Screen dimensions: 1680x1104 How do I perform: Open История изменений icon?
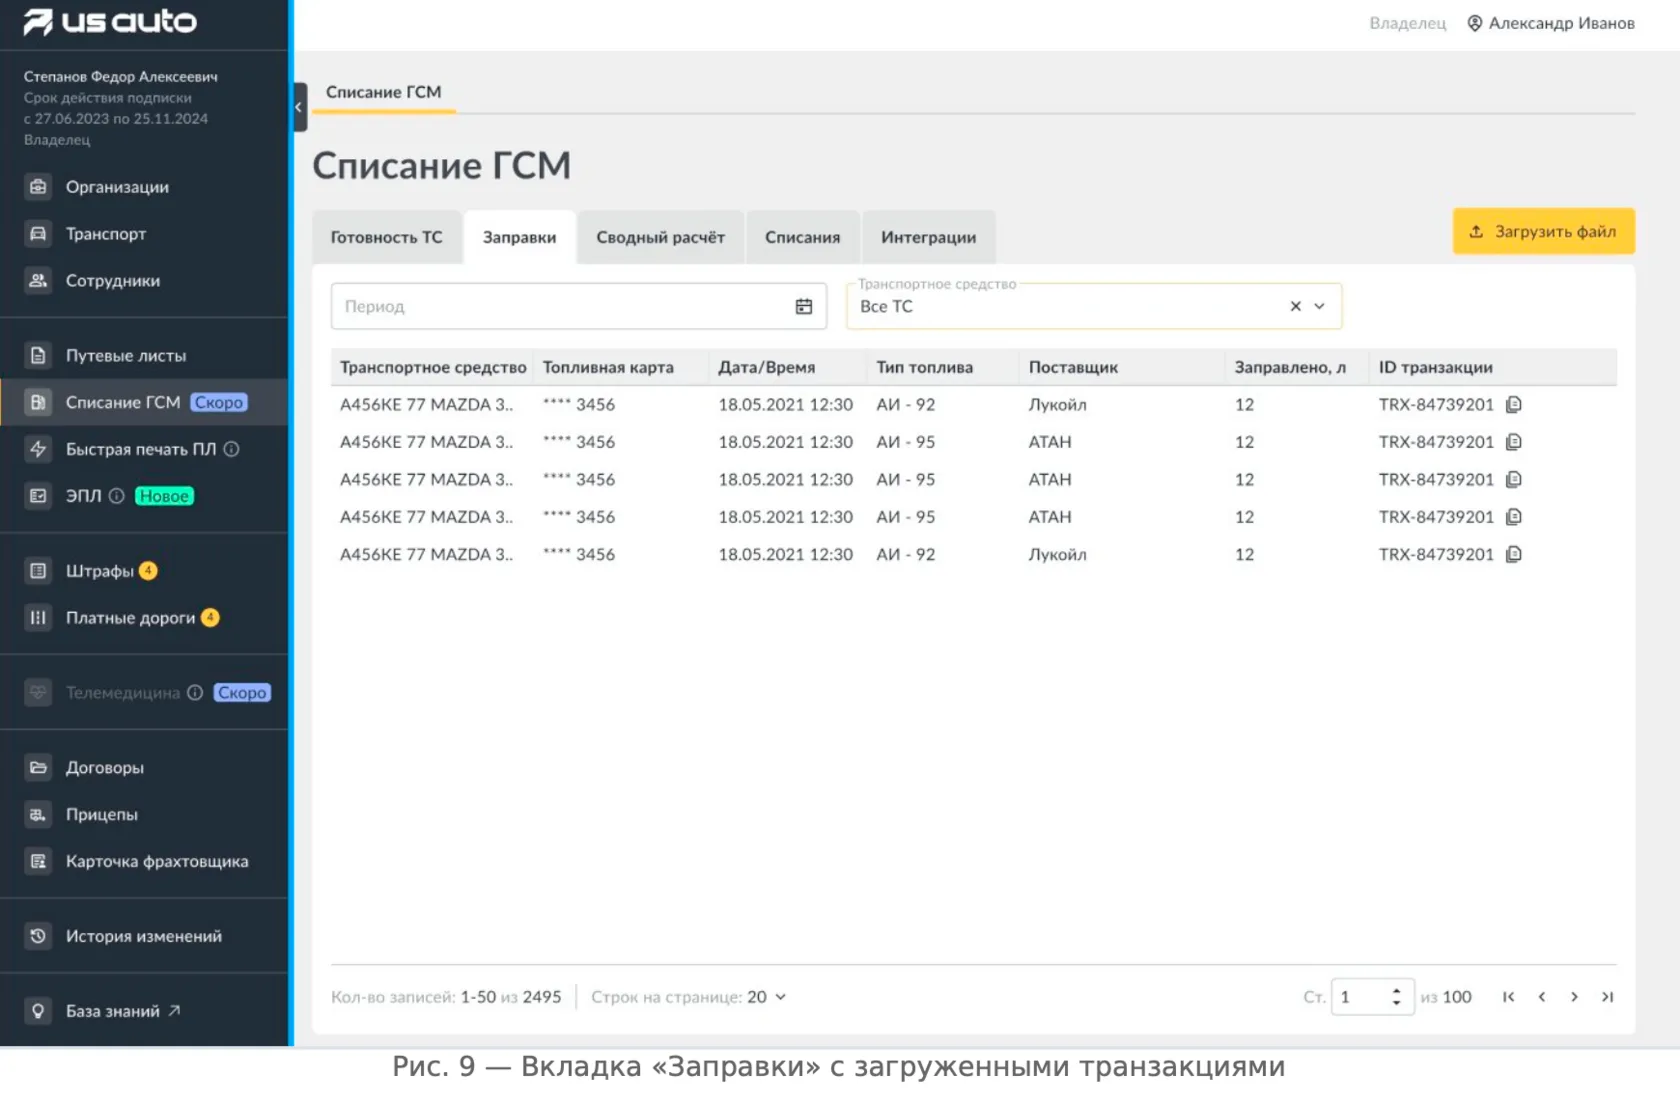click(x=38, y=936)
